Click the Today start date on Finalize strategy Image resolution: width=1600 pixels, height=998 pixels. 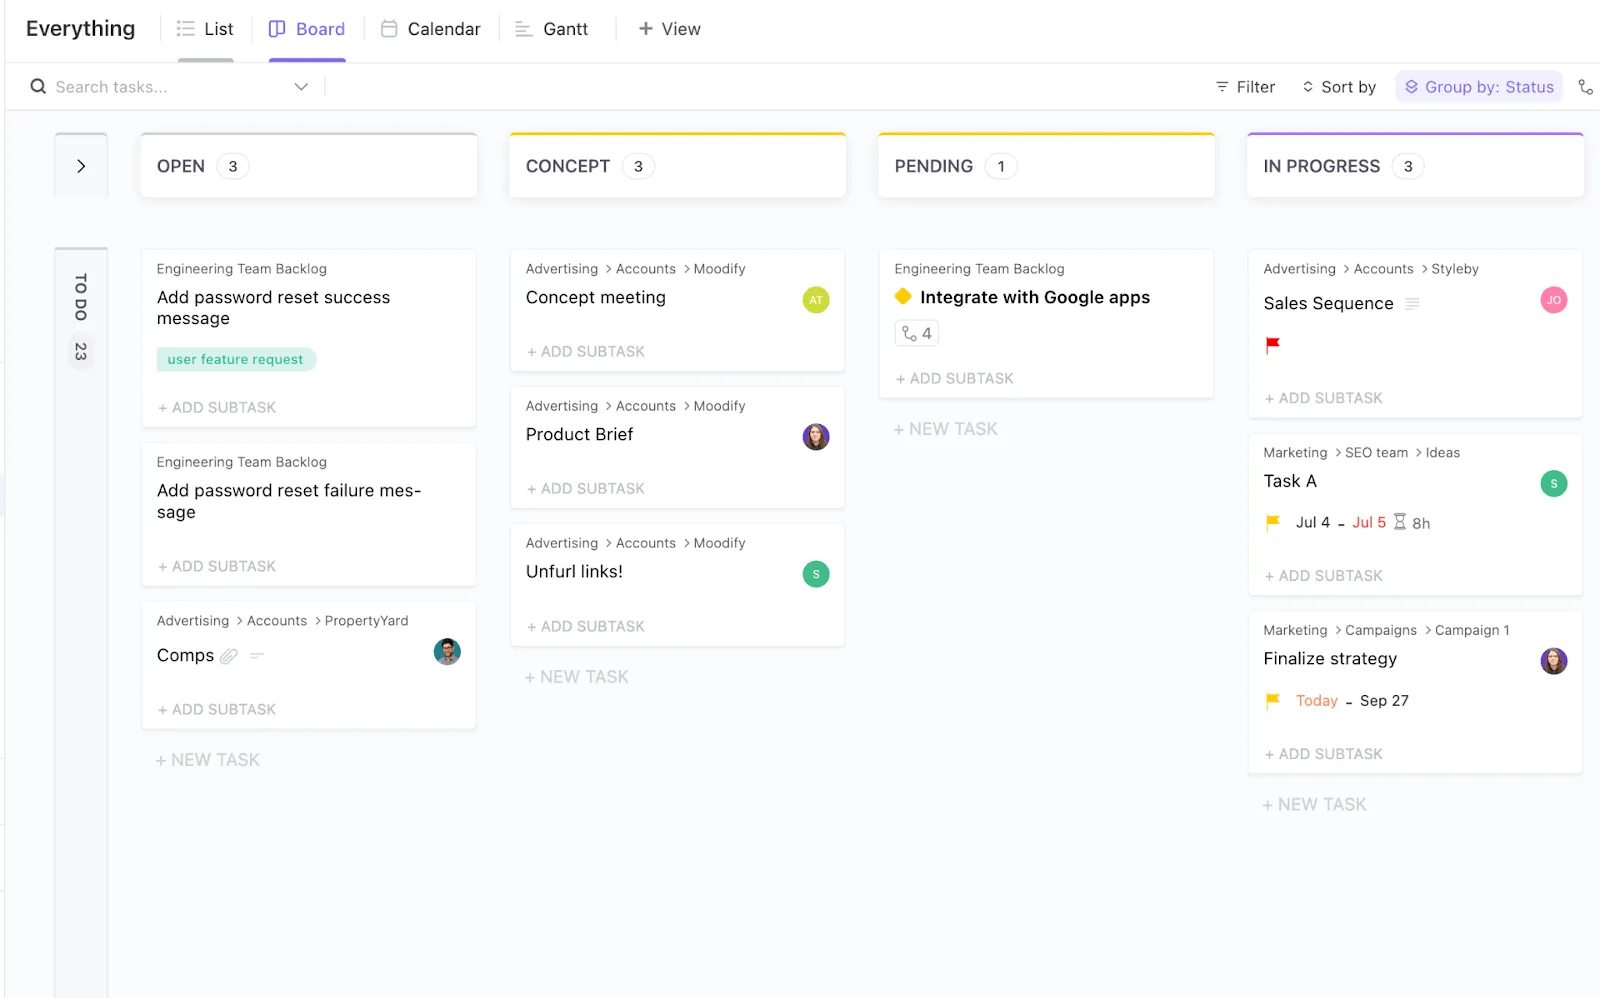pyautogui.click(x=1317, y=700)
